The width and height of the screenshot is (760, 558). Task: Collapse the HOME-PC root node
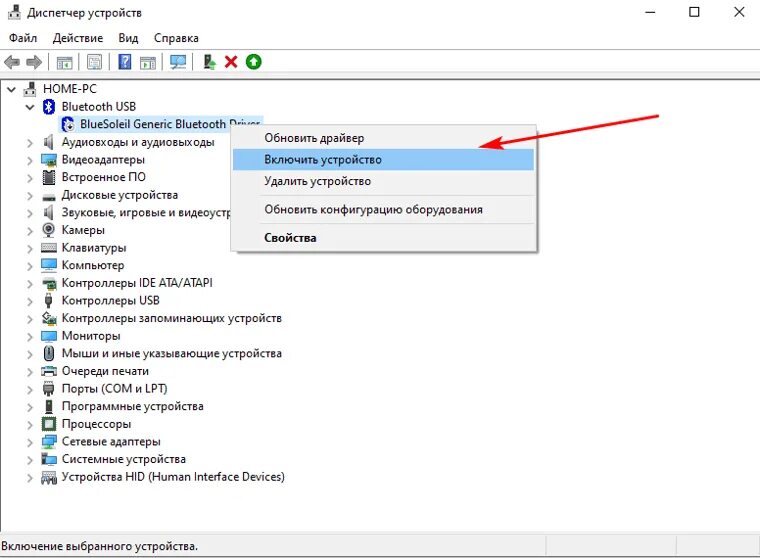[11, 89]
